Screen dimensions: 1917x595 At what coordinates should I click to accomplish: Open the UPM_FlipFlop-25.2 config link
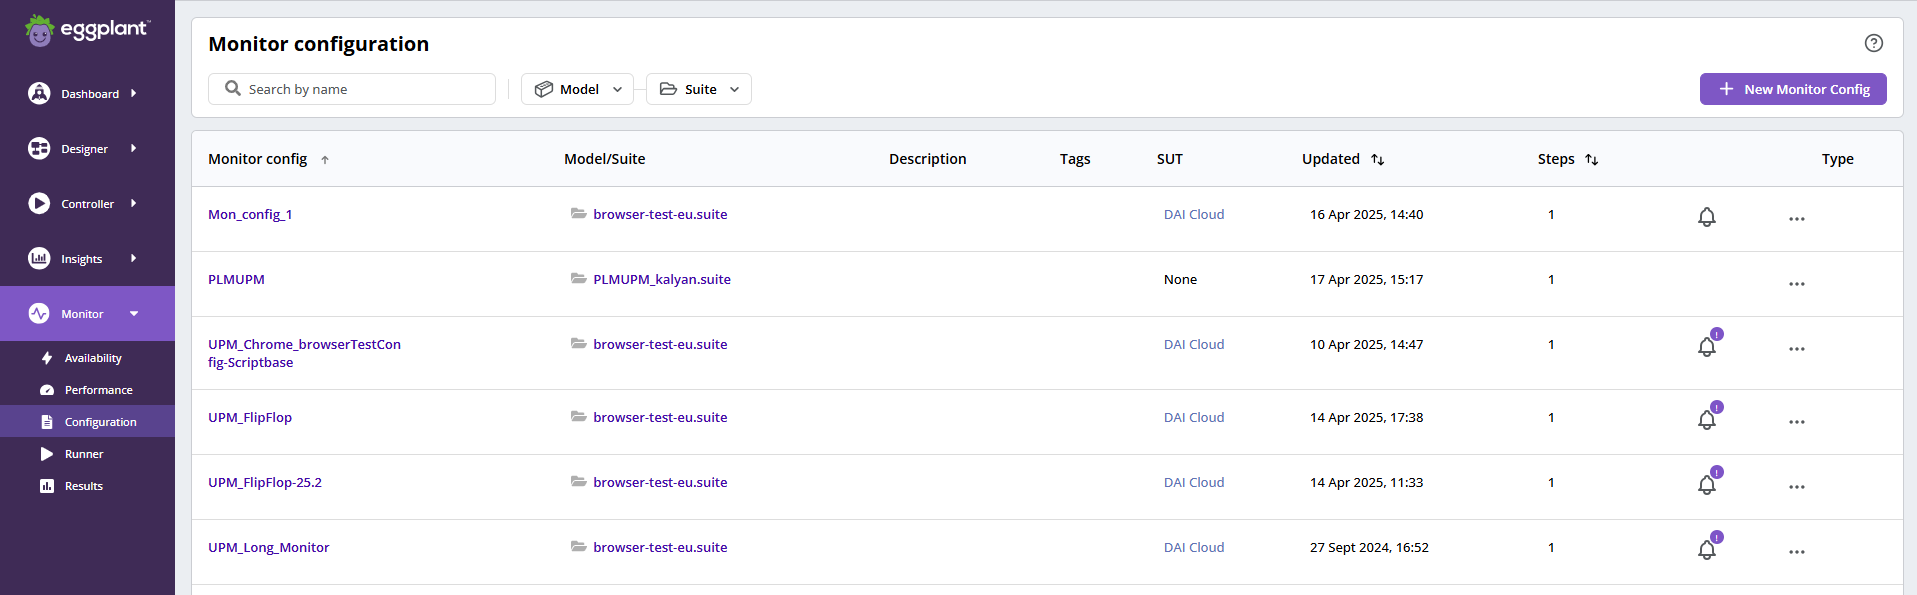pos(265,482)
